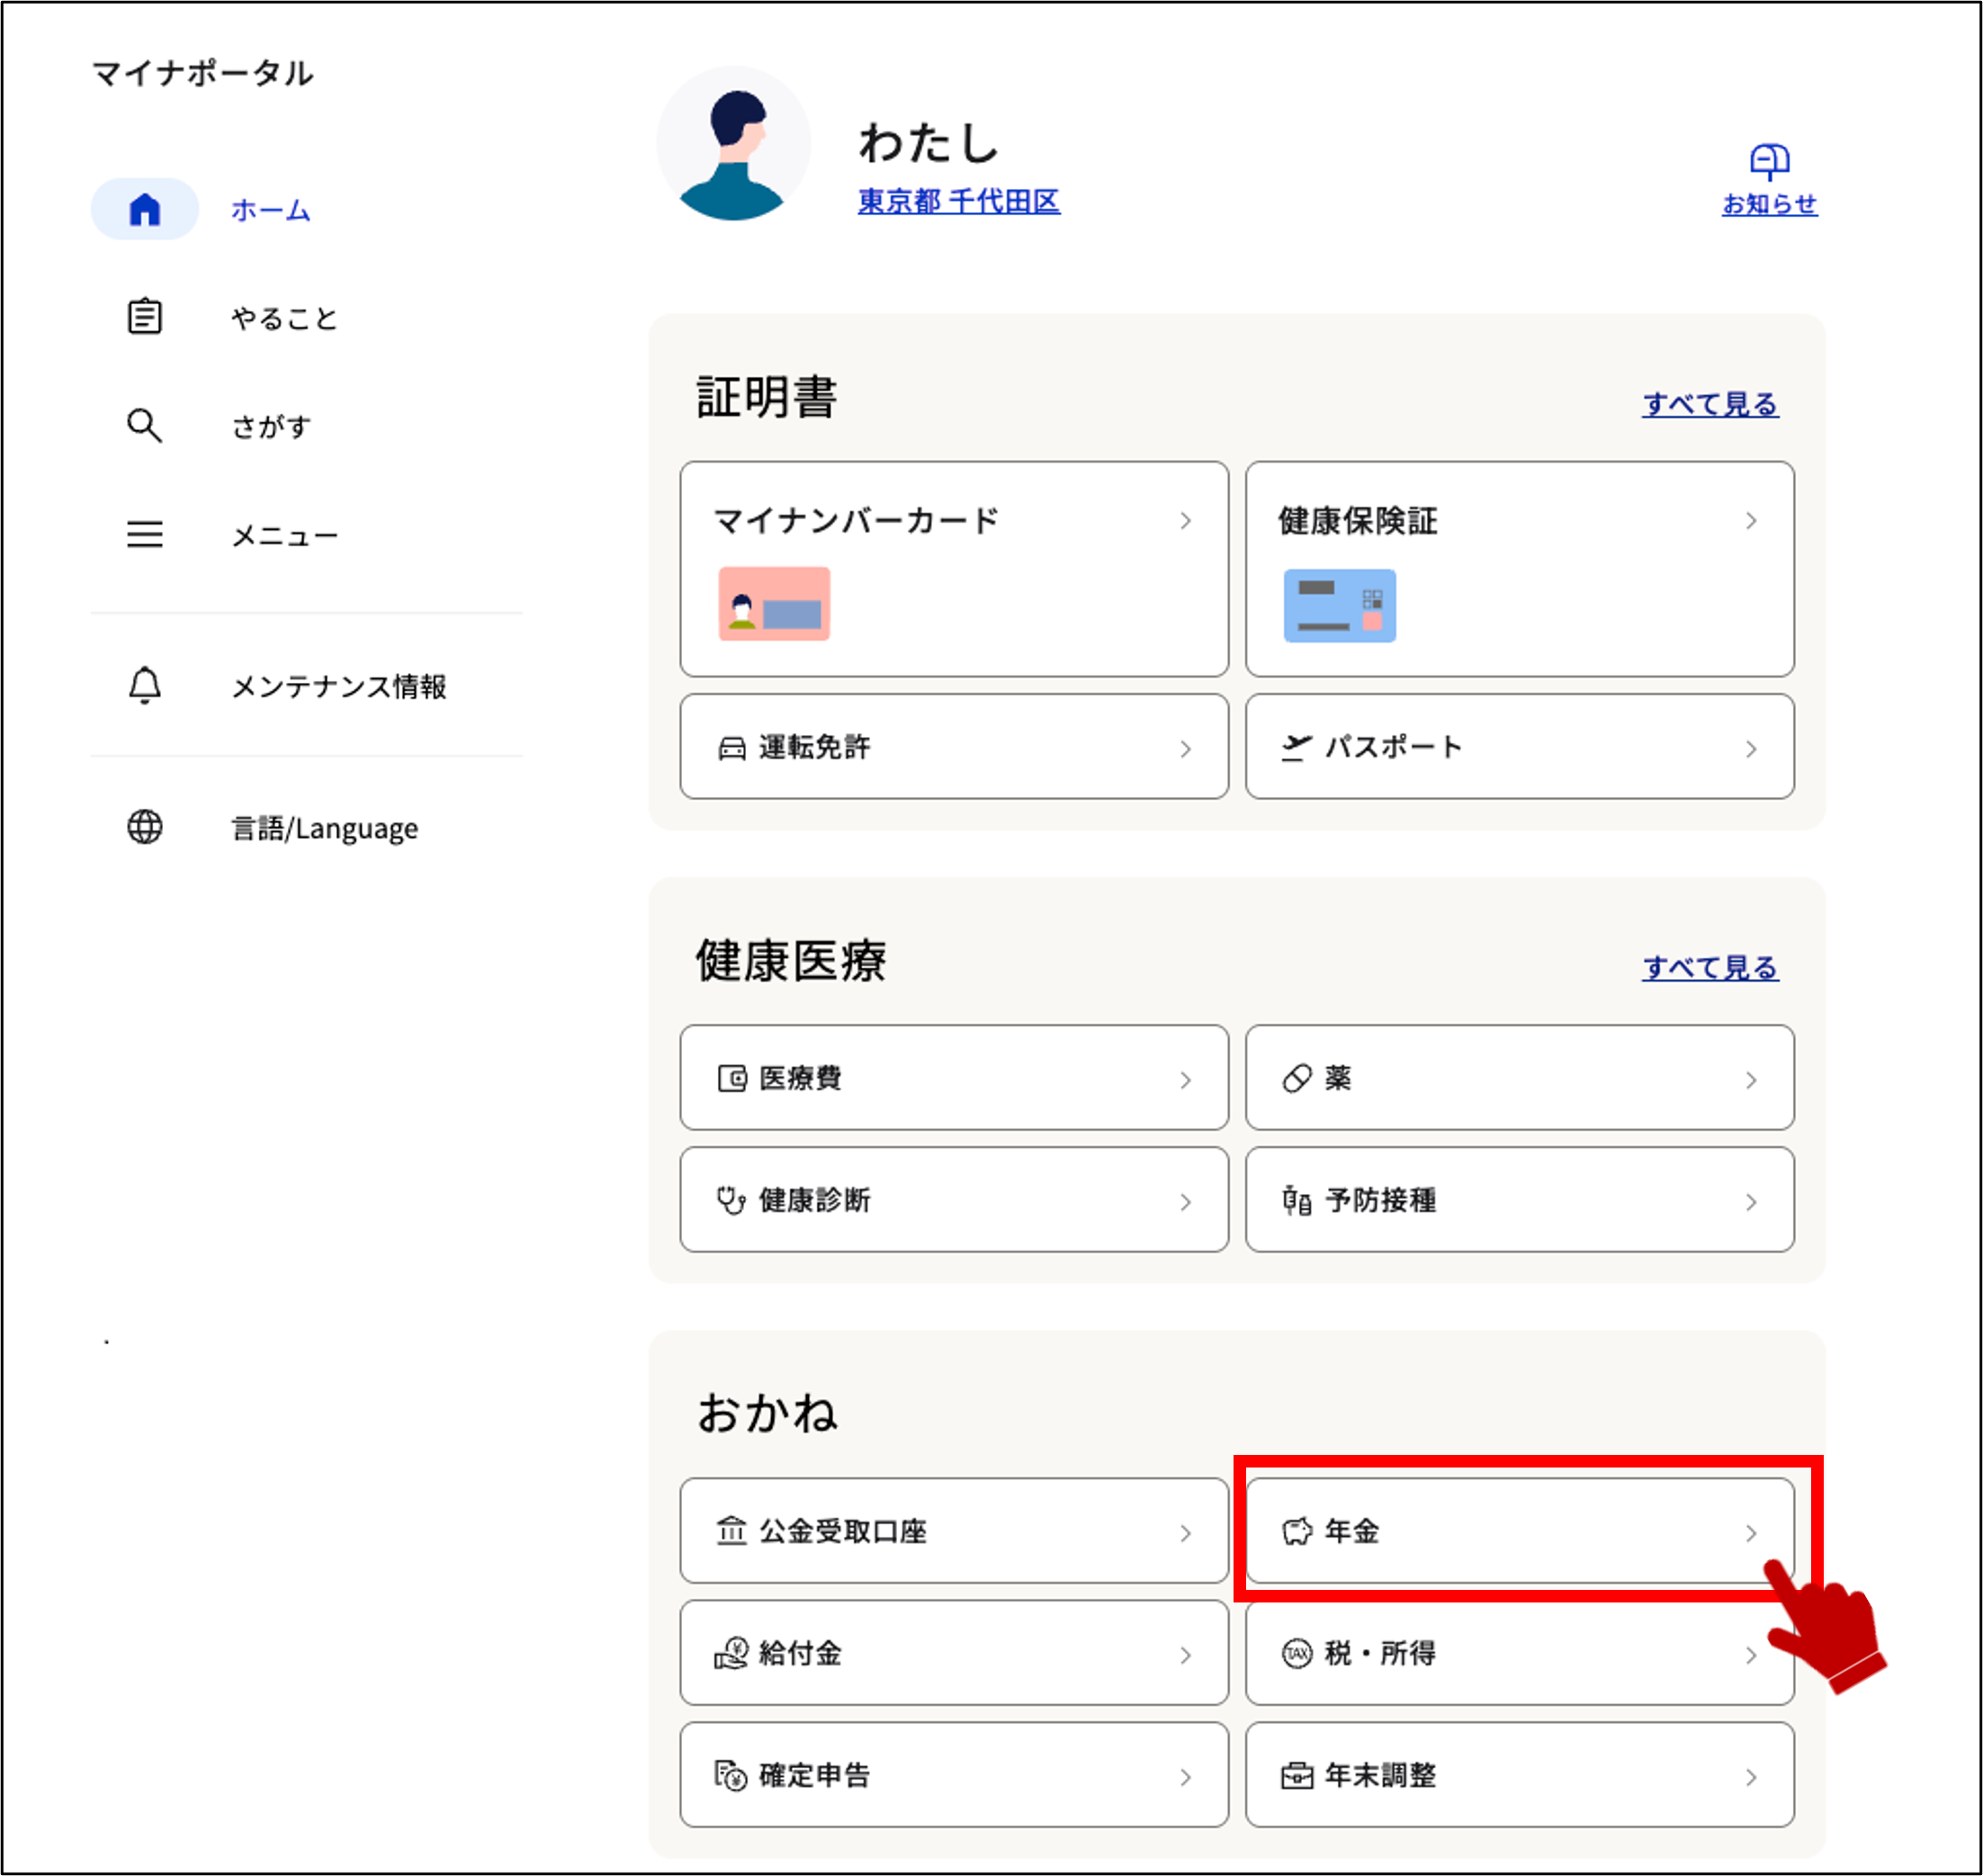
Task: Click the おかね section heading
Action: tap(767, 1413)
